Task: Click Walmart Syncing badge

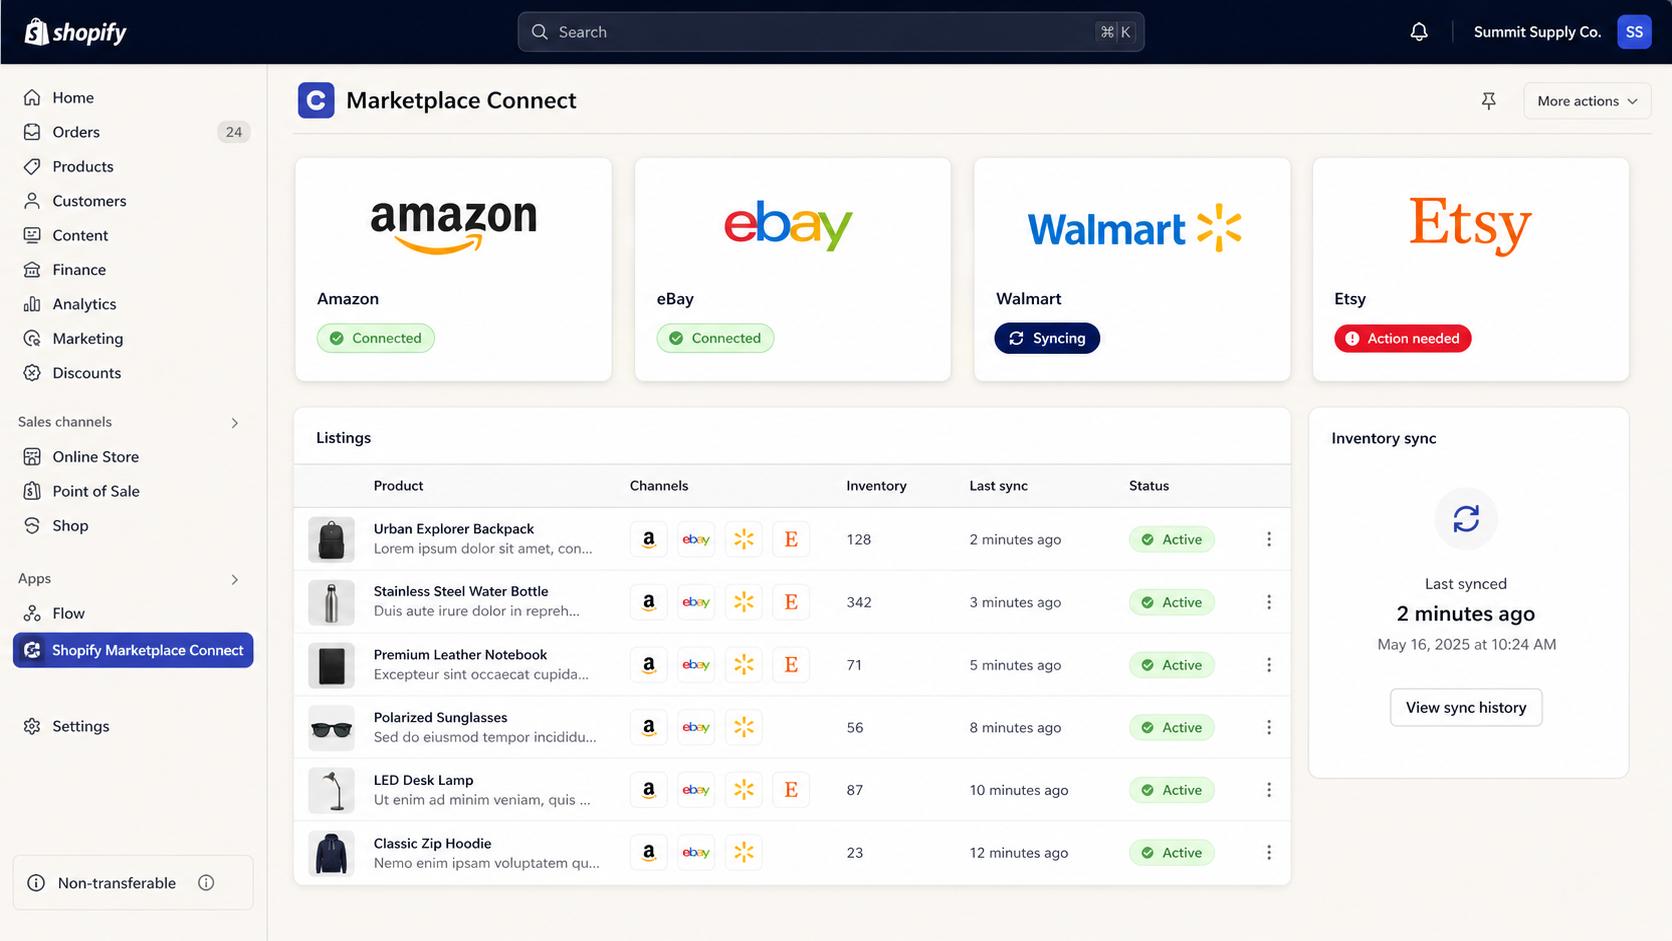Action: pyautogui.click(x=1047, y=338)
